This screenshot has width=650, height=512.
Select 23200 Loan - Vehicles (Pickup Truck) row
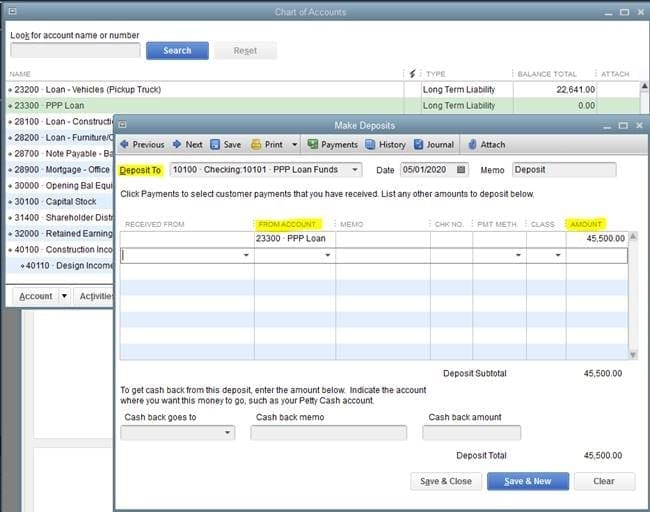point(323,90)
